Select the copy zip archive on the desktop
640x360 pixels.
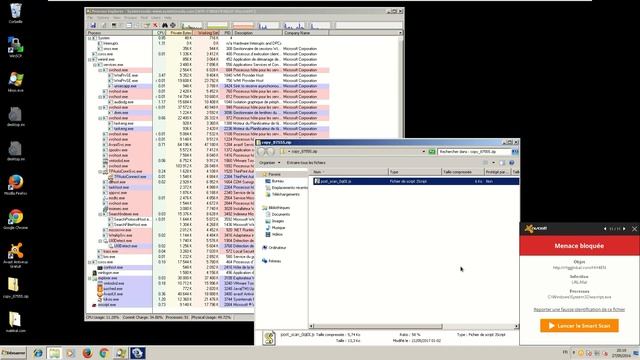pyautogui.click(x=16, y=288)
